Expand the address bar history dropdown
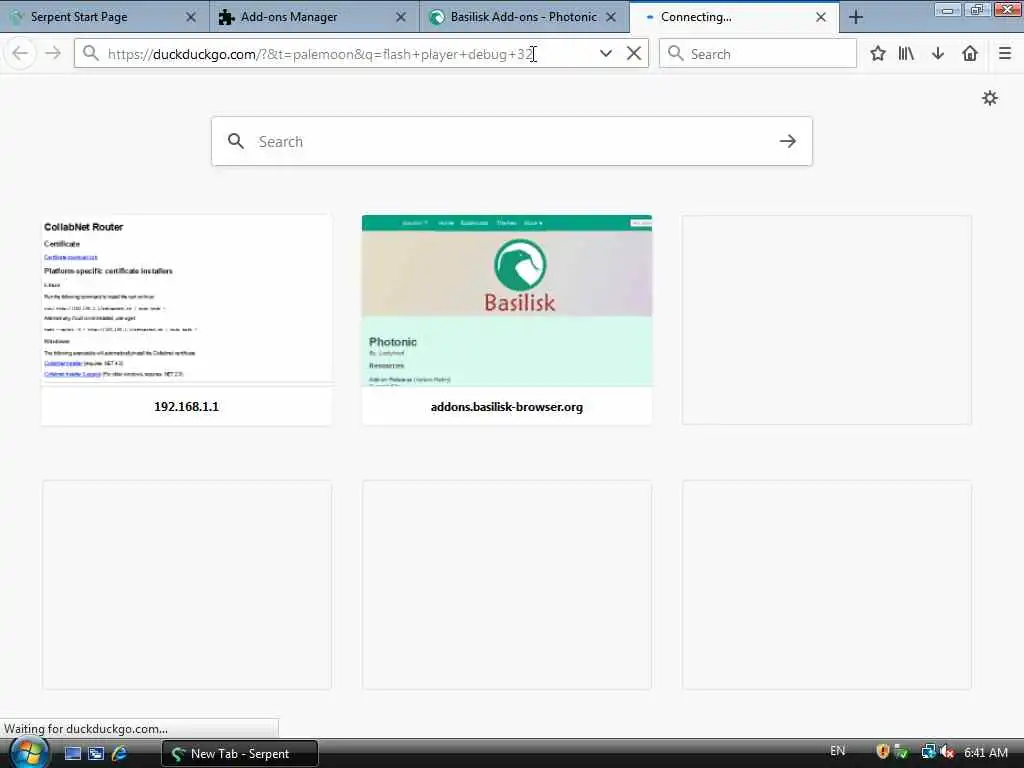 click(606, 54)
